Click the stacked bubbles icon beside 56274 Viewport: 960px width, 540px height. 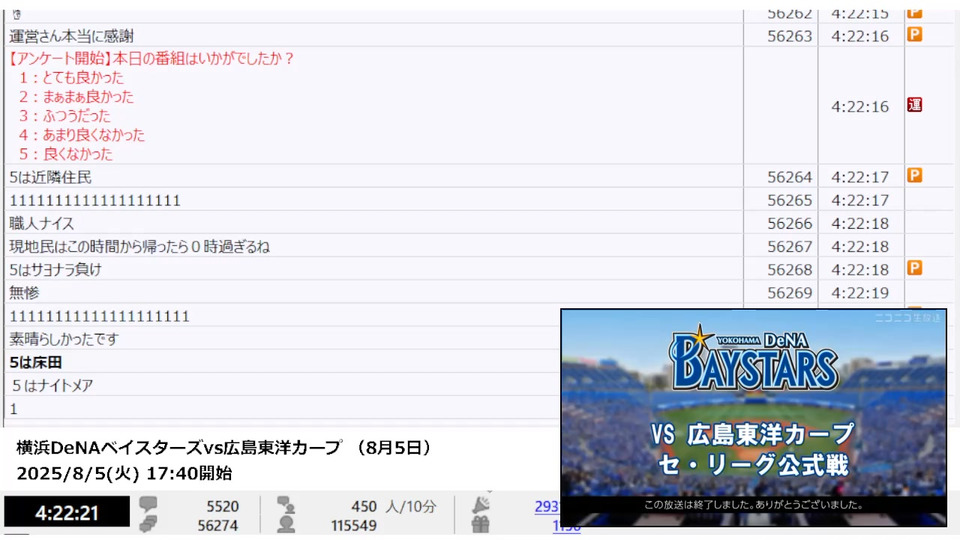click(x=148, y=524)
